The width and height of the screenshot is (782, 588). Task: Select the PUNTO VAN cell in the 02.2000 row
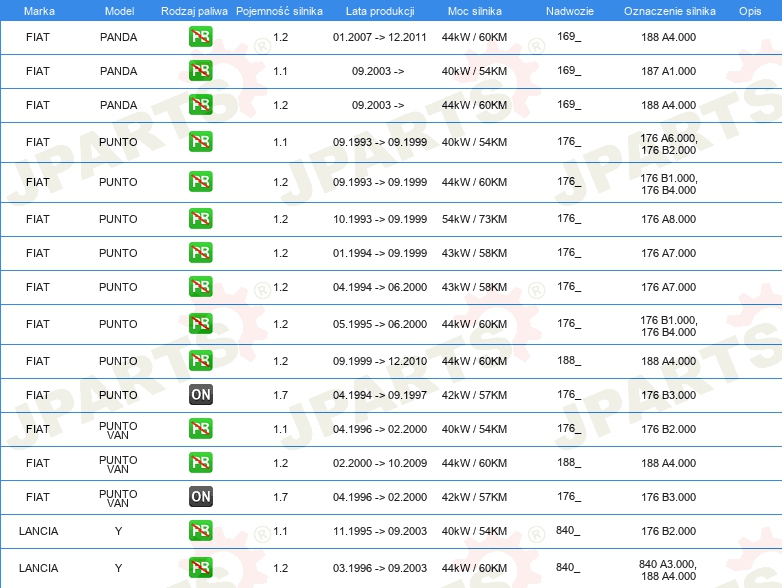118,464
